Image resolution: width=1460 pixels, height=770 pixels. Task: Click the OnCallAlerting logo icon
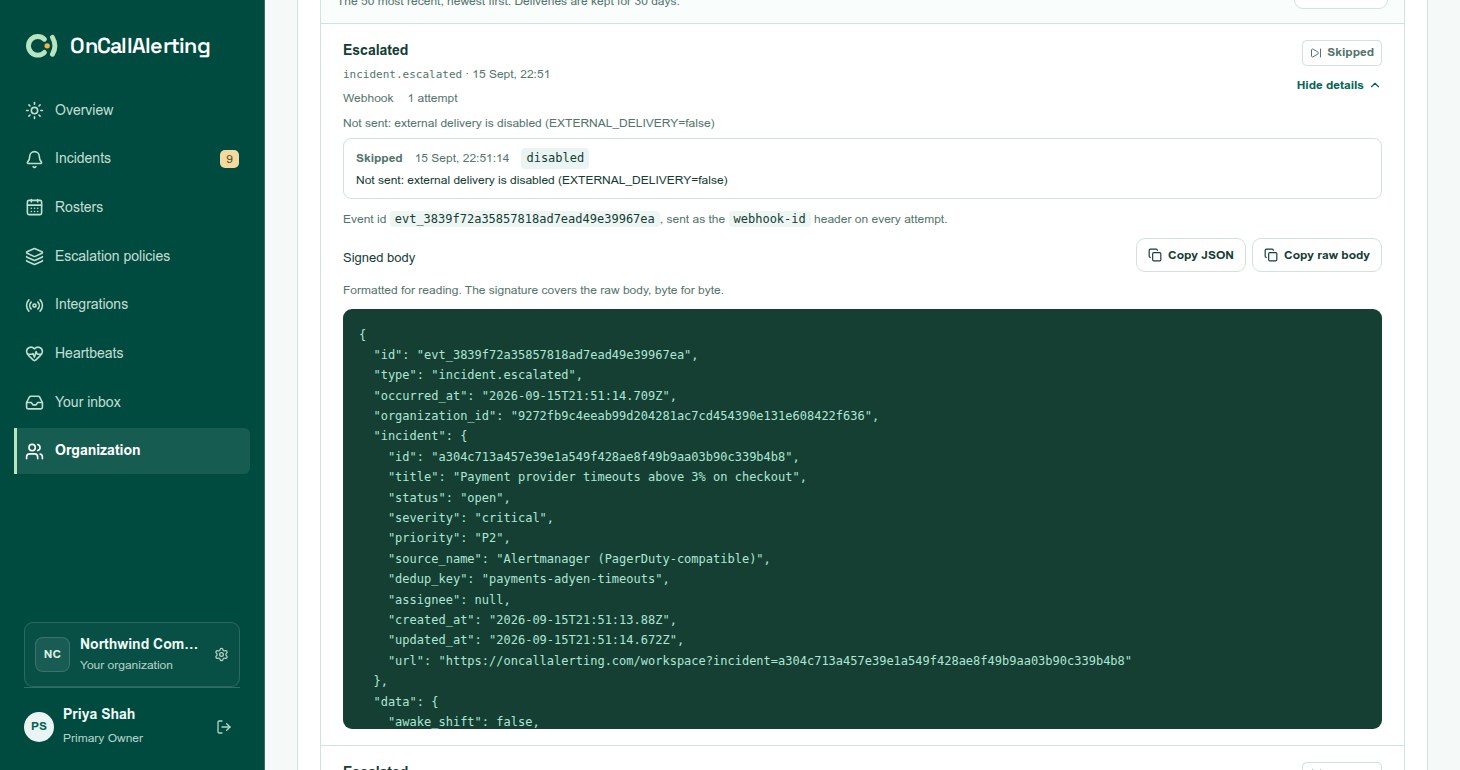coord(42,46)
